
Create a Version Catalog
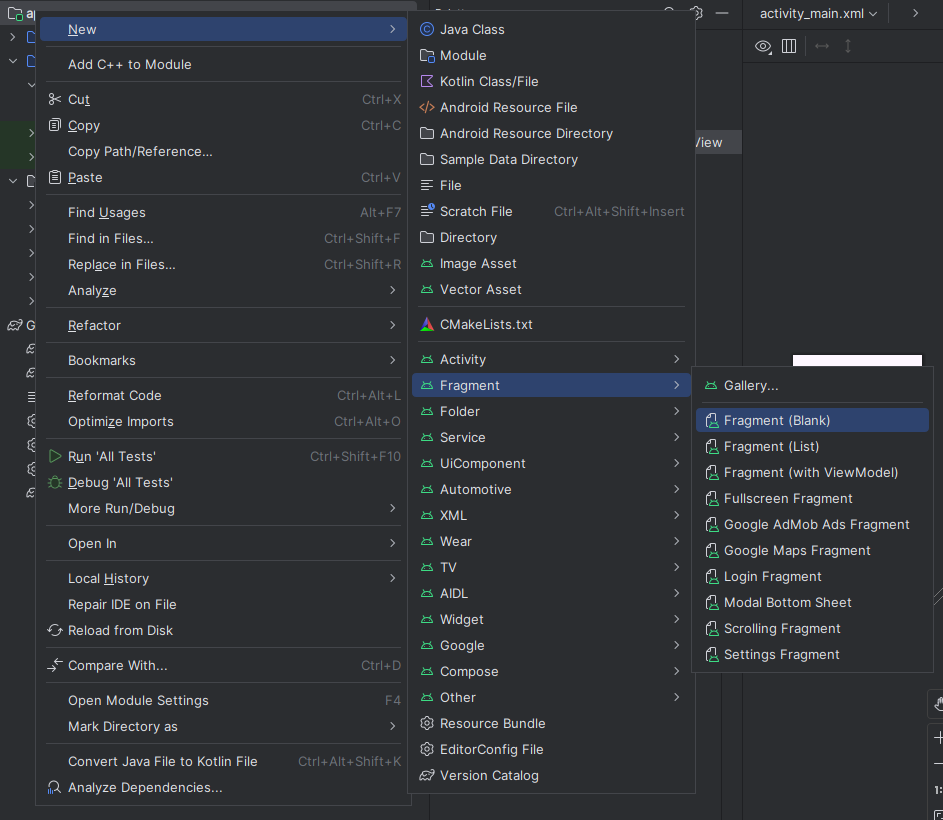[x=550, y=775]
